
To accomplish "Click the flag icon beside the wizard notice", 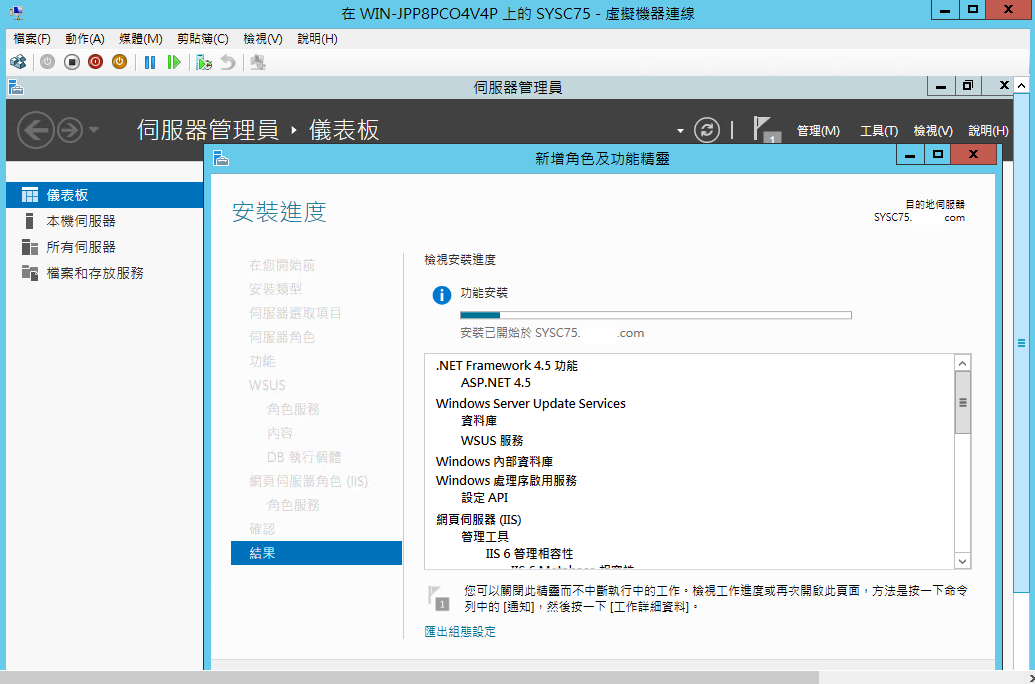I will click(439, 598).
